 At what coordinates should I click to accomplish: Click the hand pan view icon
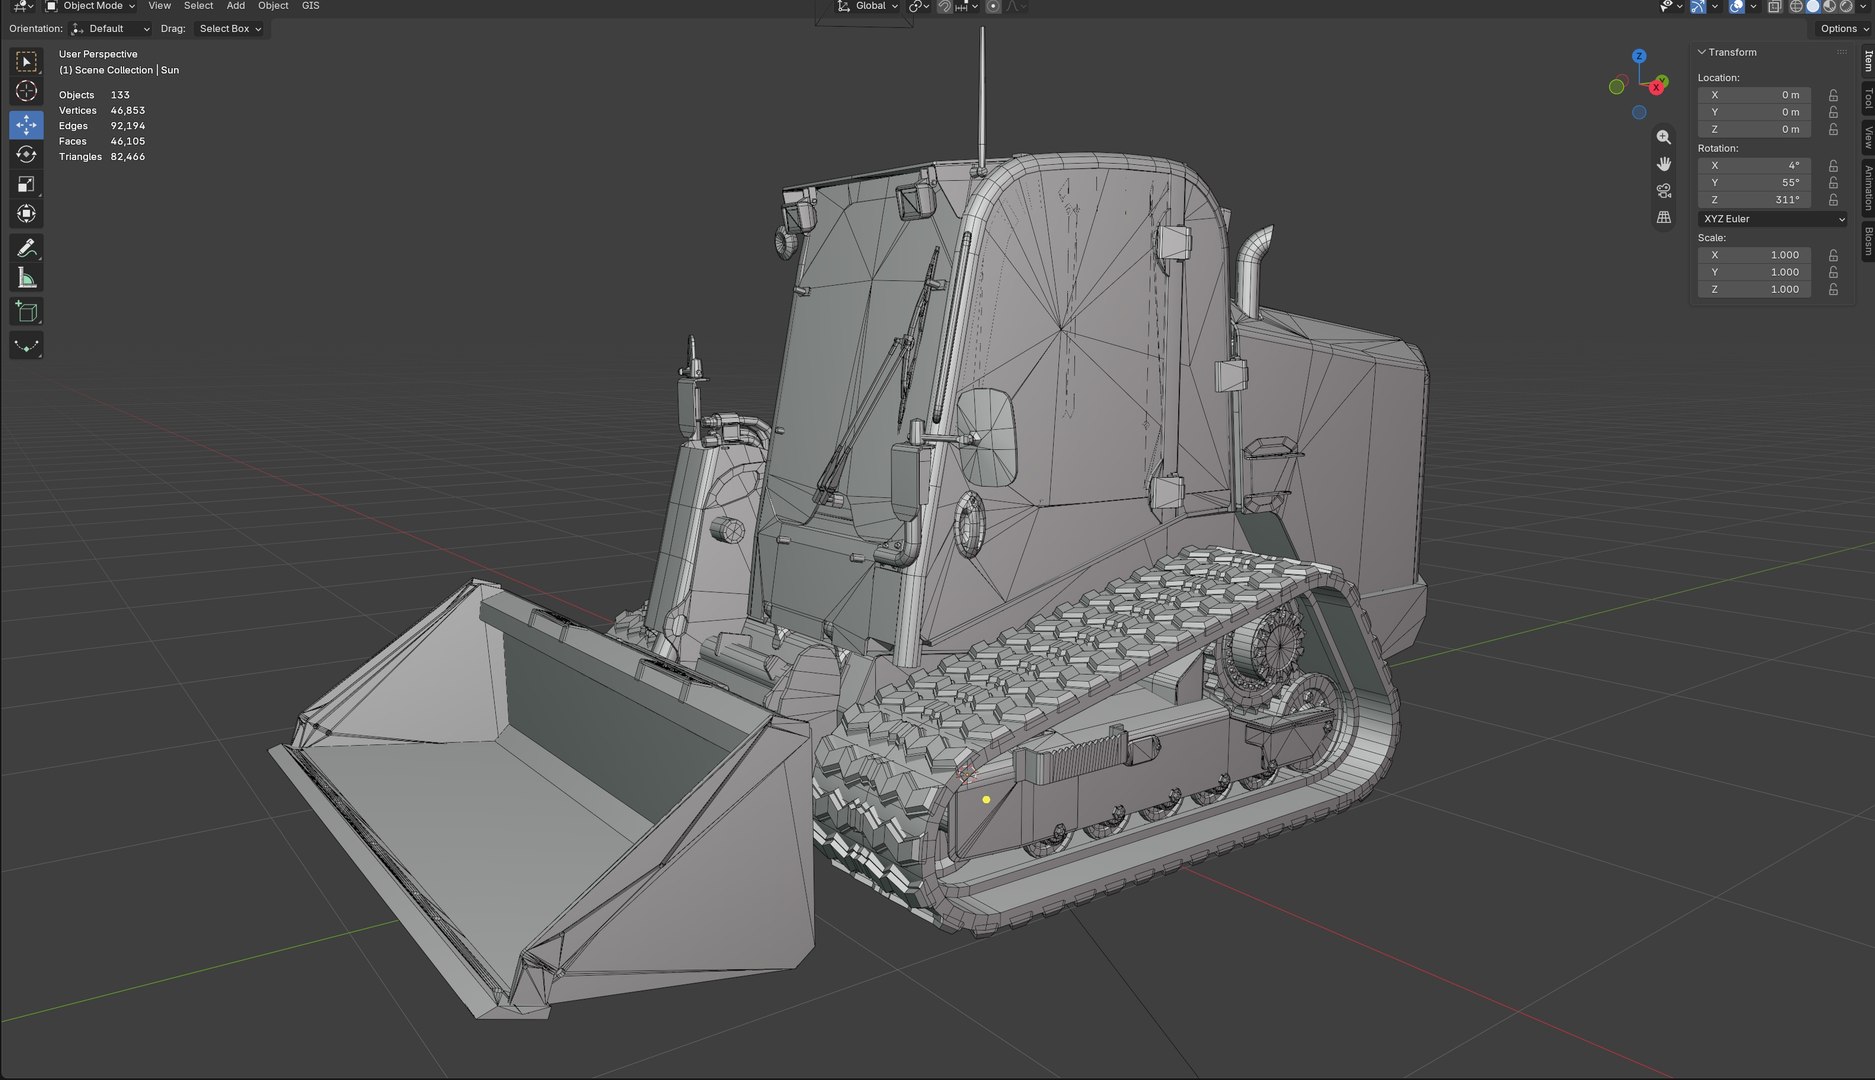1664,164
